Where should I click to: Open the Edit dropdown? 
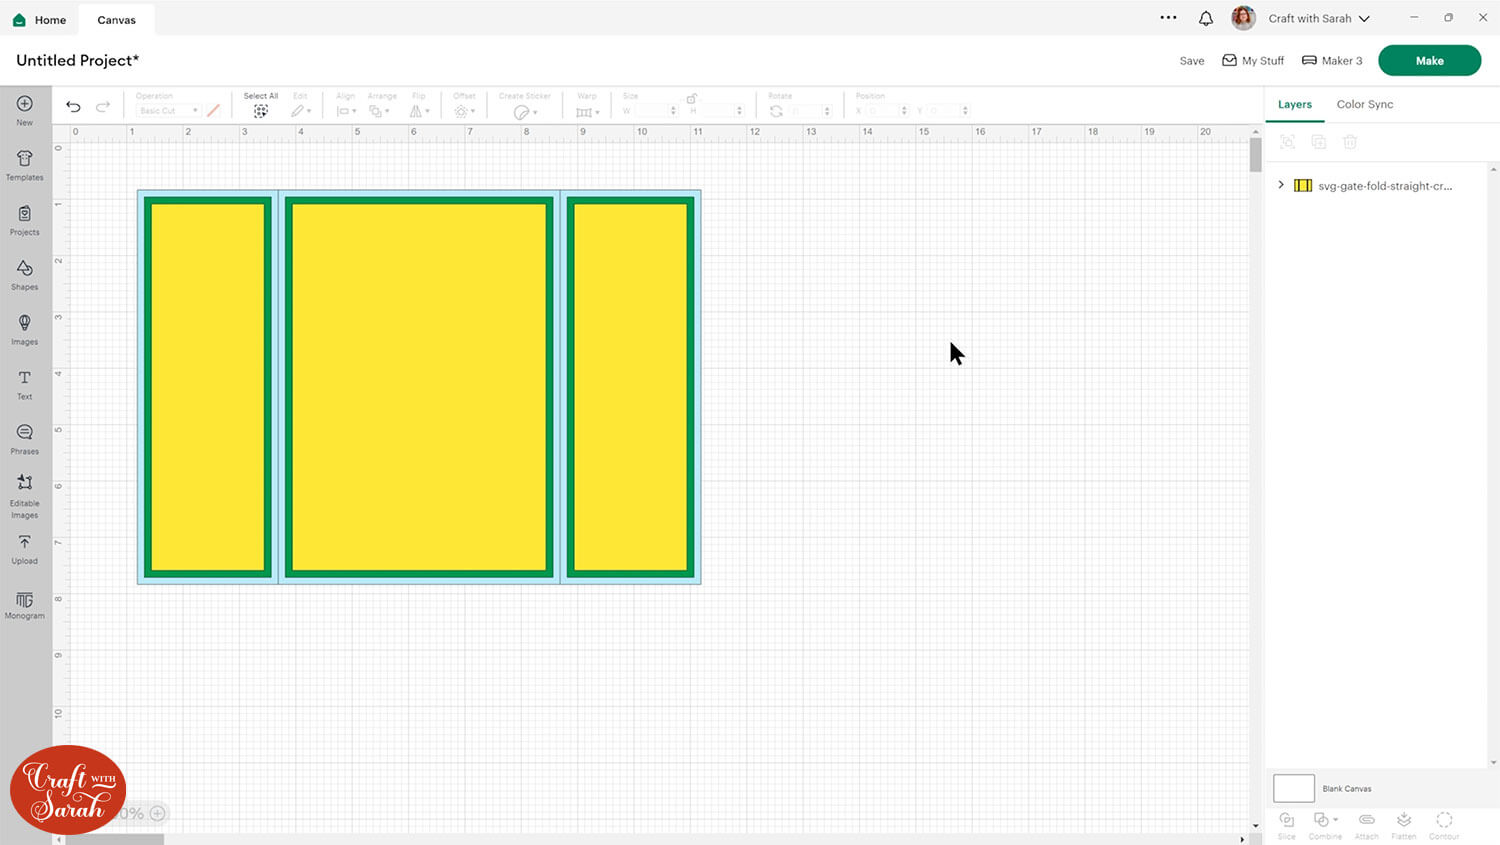[301, 111]
